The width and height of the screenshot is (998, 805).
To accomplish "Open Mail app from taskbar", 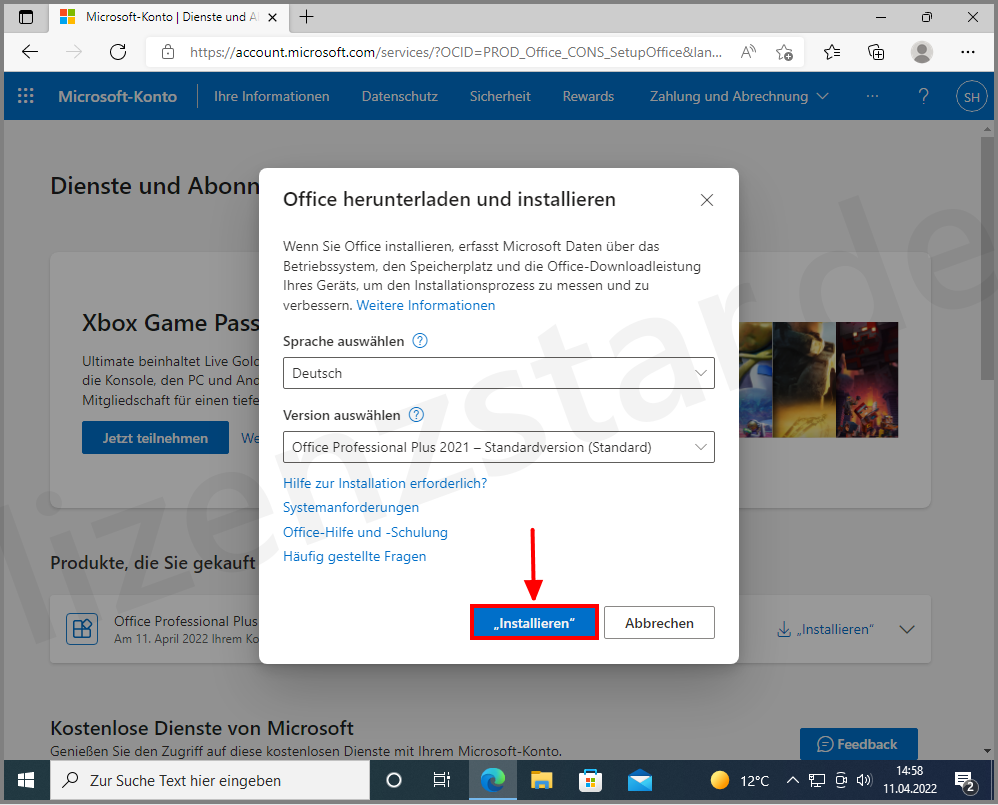I will pyautogui.click(x=640, y=780).
